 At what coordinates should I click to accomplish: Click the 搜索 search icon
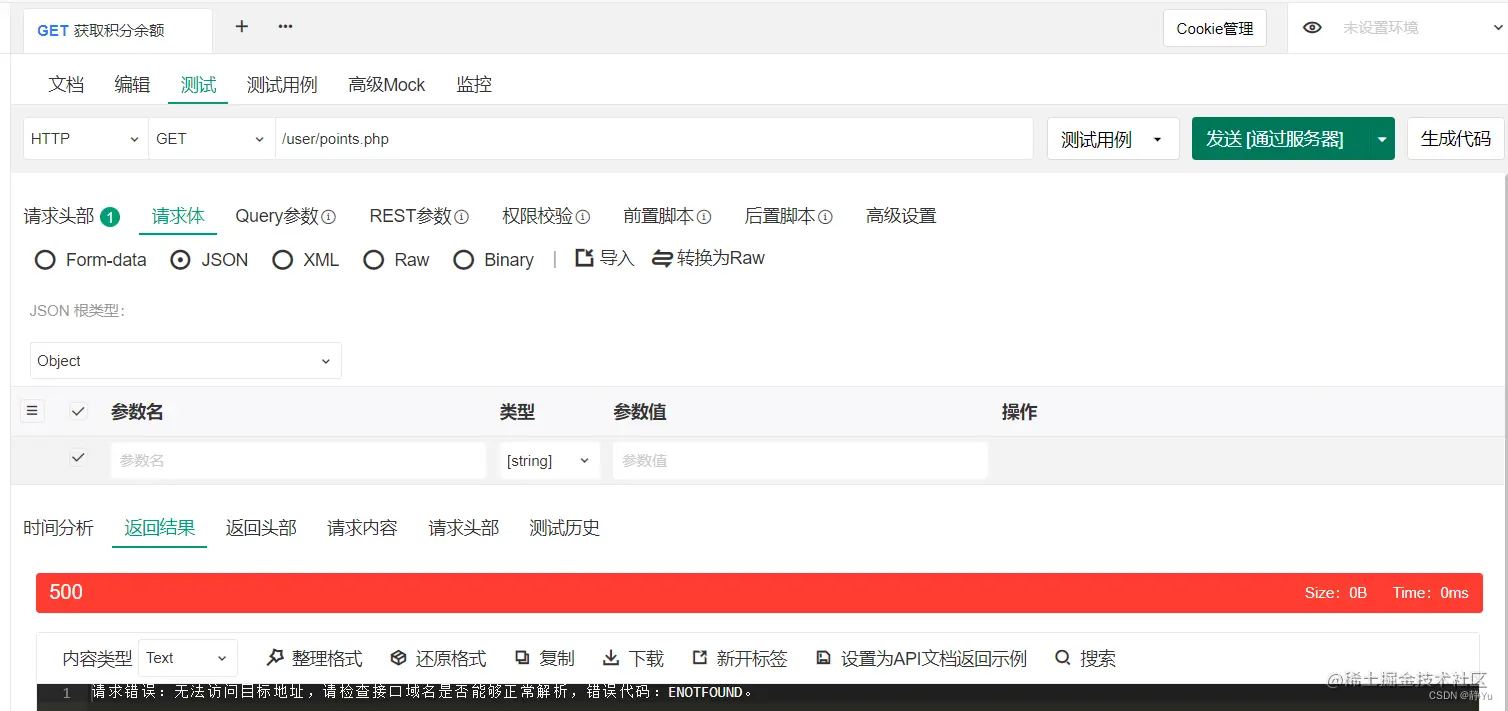tap(1063, 657)
